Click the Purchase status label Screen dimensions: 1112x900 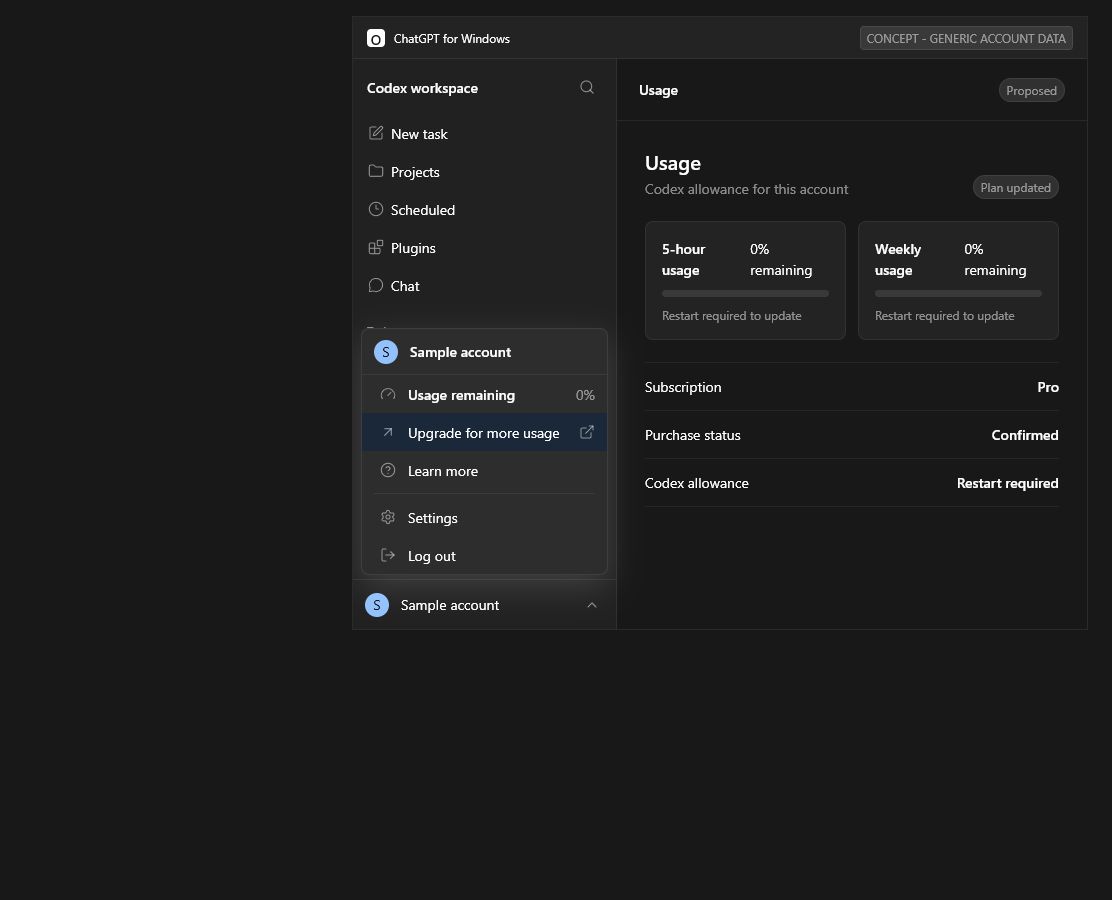[x=692, y=435]
